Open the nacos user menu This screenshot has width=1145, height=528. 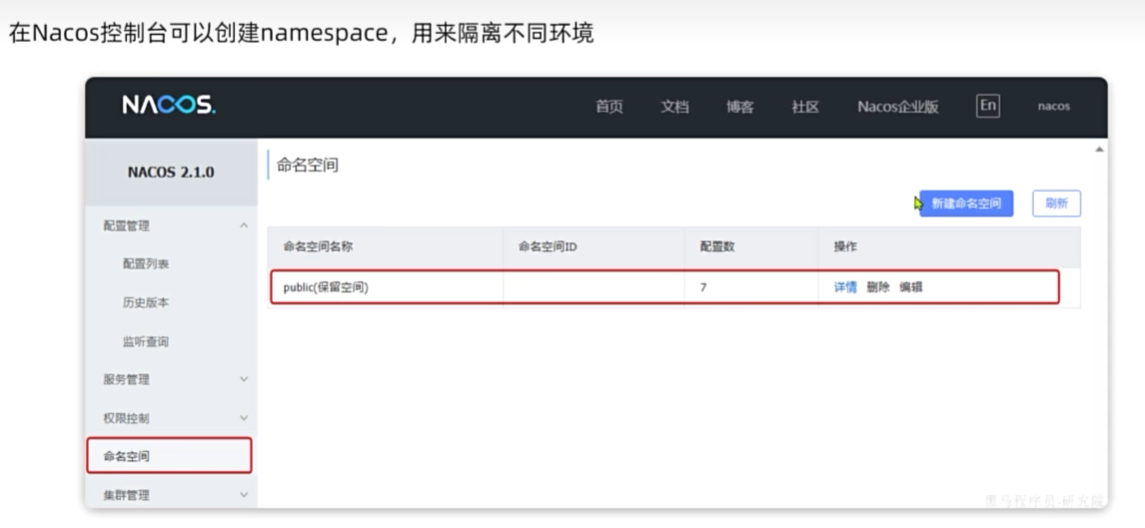pyautogui.click(x=1054, y=106)
